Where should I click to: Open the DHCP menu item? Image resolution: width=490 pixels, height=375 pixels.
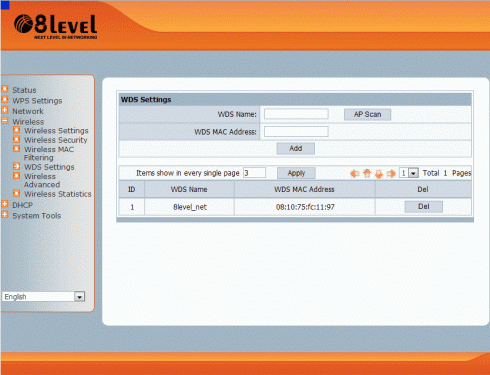coord(22,205)
